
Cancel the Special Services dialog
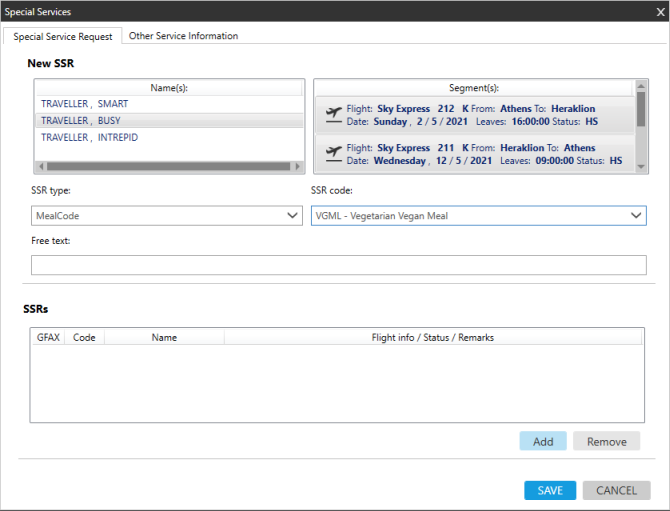click(616, 490)
